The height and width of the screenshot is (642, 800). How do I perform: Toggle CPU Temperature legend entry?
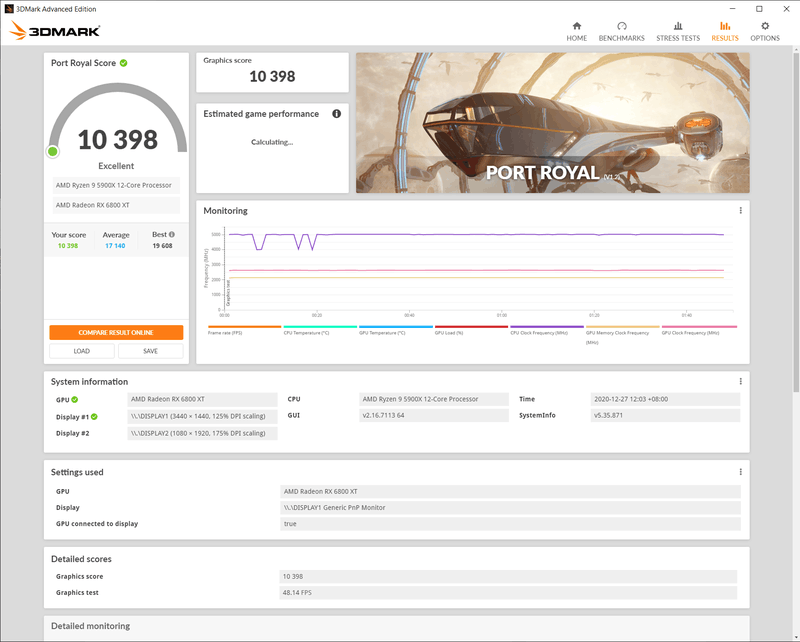click(320, 330)
